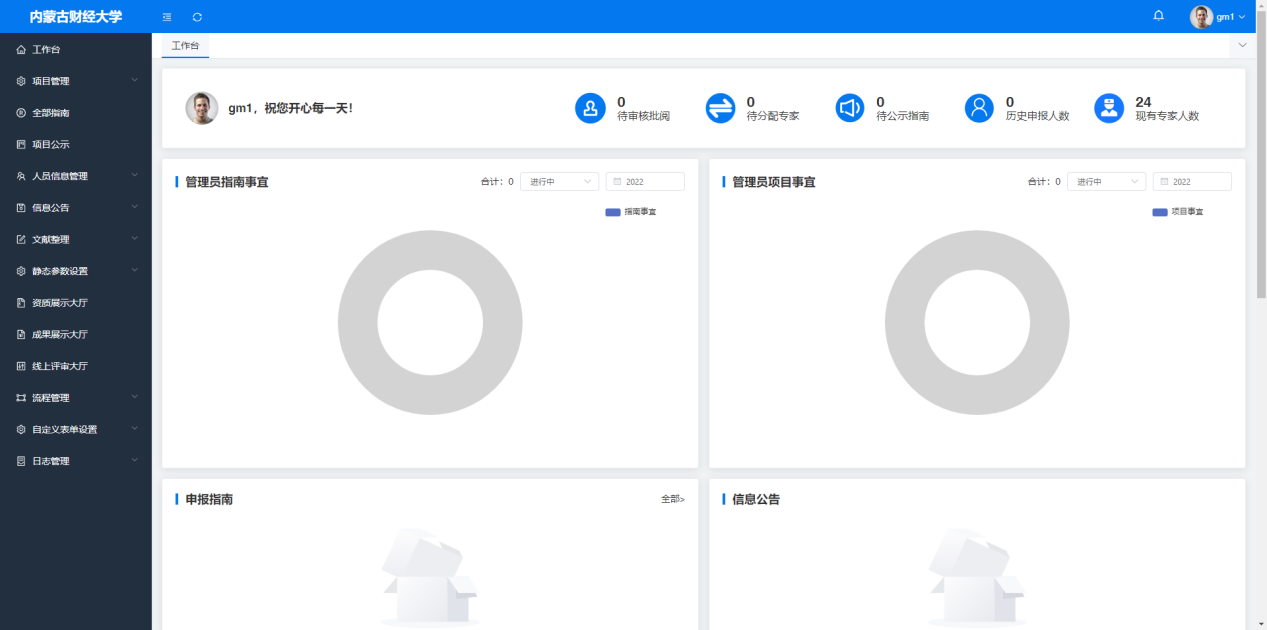Screen dimensions: 1267x630
Task: Click the refresh icon in the top bar
Action: [197, 17]
